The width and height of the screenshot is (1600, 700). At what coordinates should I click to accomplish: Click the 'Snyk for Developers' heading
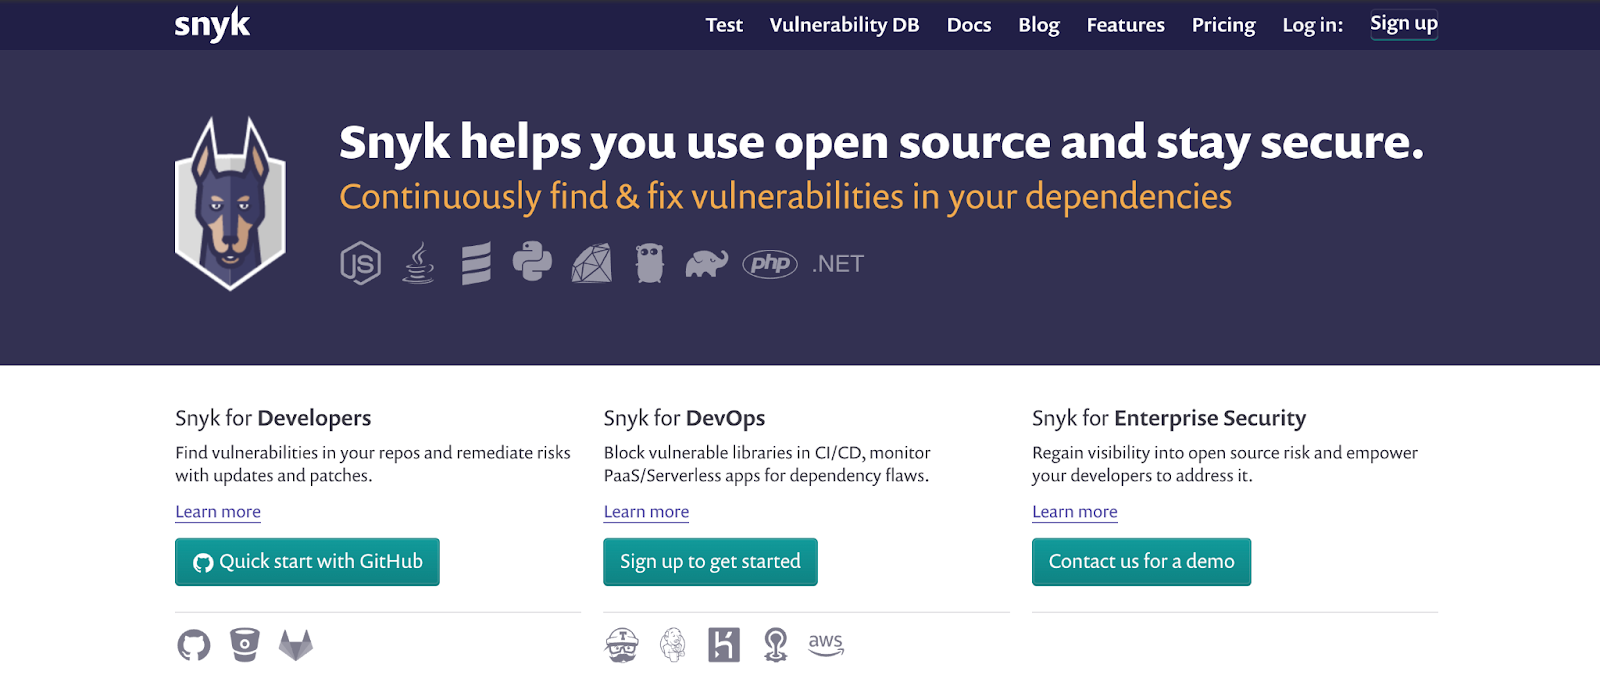pos(273,418)
